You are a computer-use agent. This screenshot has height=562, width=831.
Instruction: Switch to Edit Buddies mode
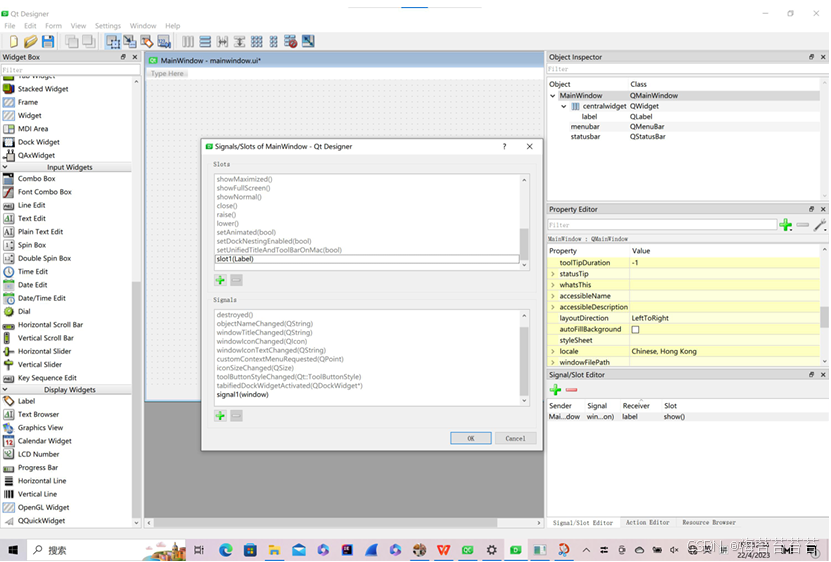click(147, 41)
